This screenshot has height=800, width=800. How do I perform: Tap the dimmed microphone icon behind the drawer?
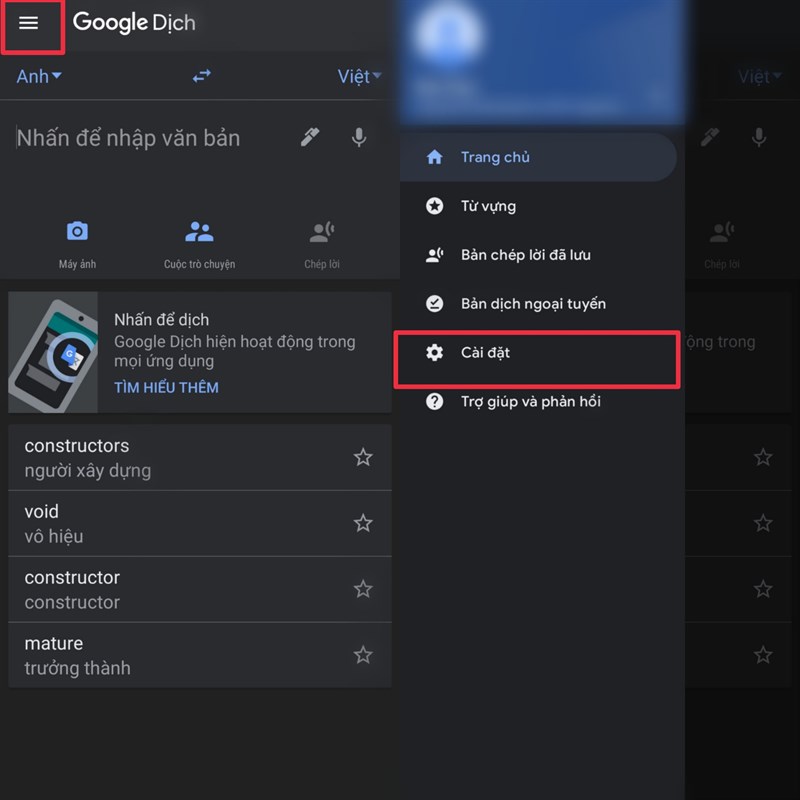[x=759, y=137]
